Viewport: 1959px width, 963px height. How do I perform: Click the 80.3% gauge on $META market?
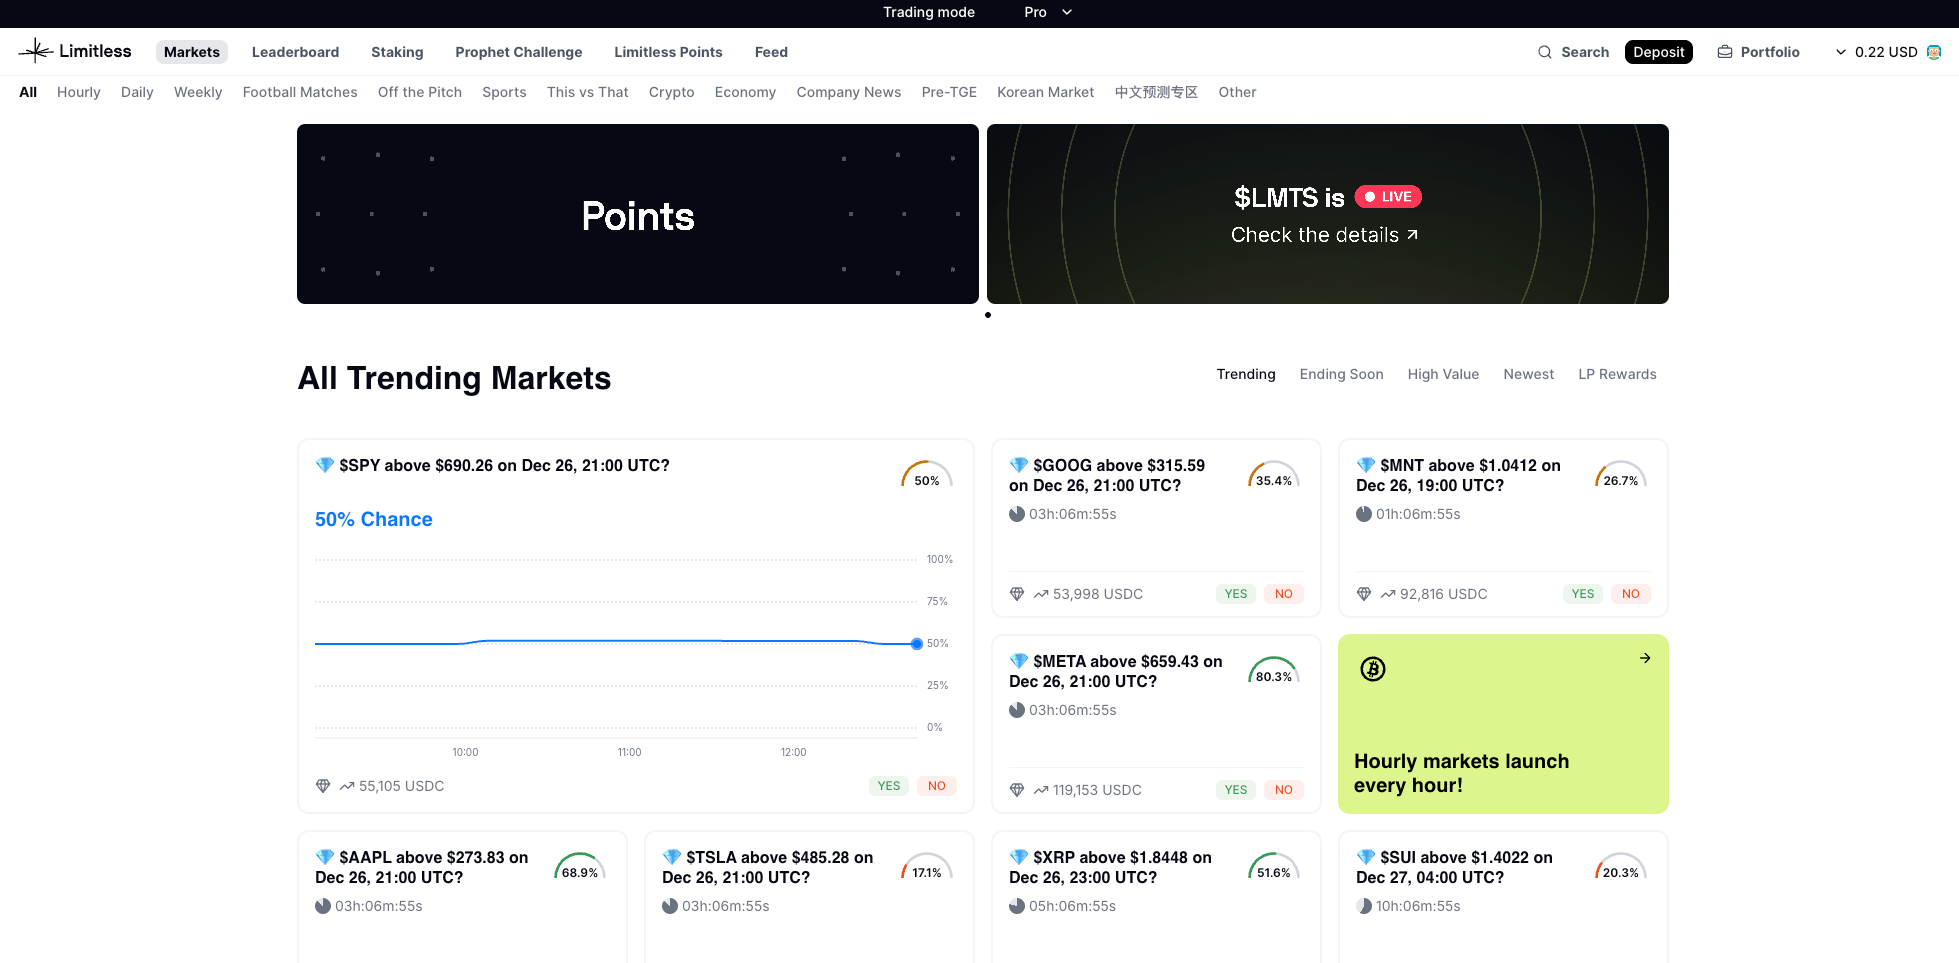(x=1273, y=671)
